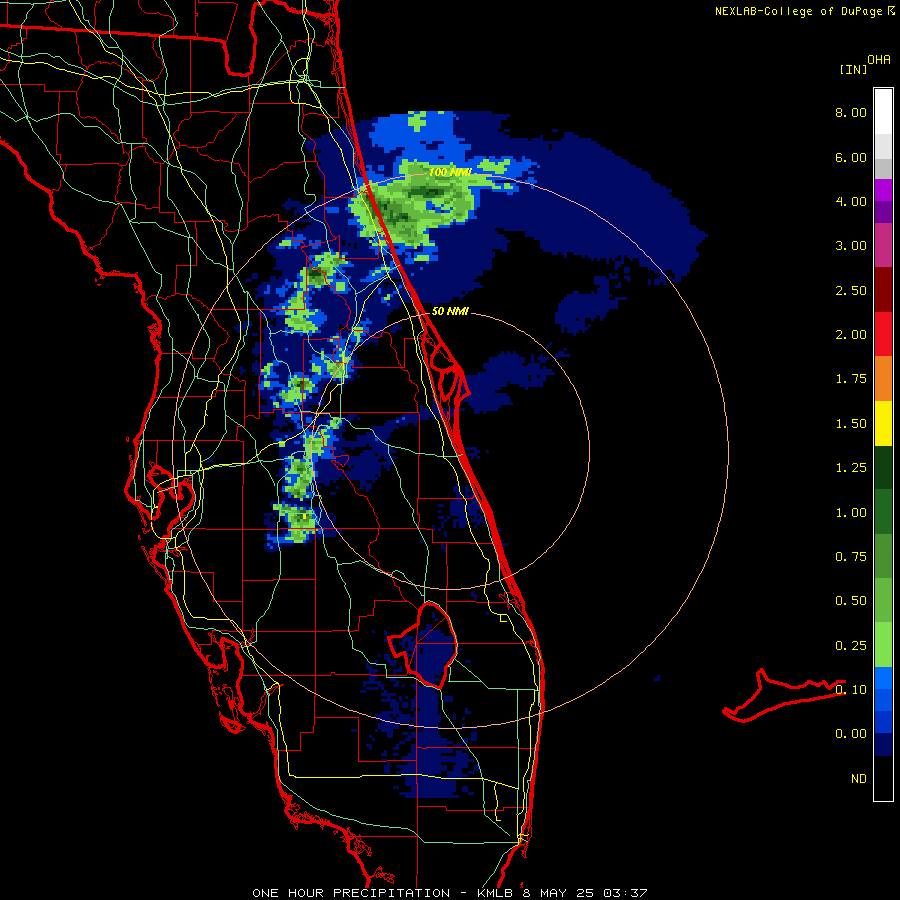Click the NEXLAB-College of DuPage text

798,11
